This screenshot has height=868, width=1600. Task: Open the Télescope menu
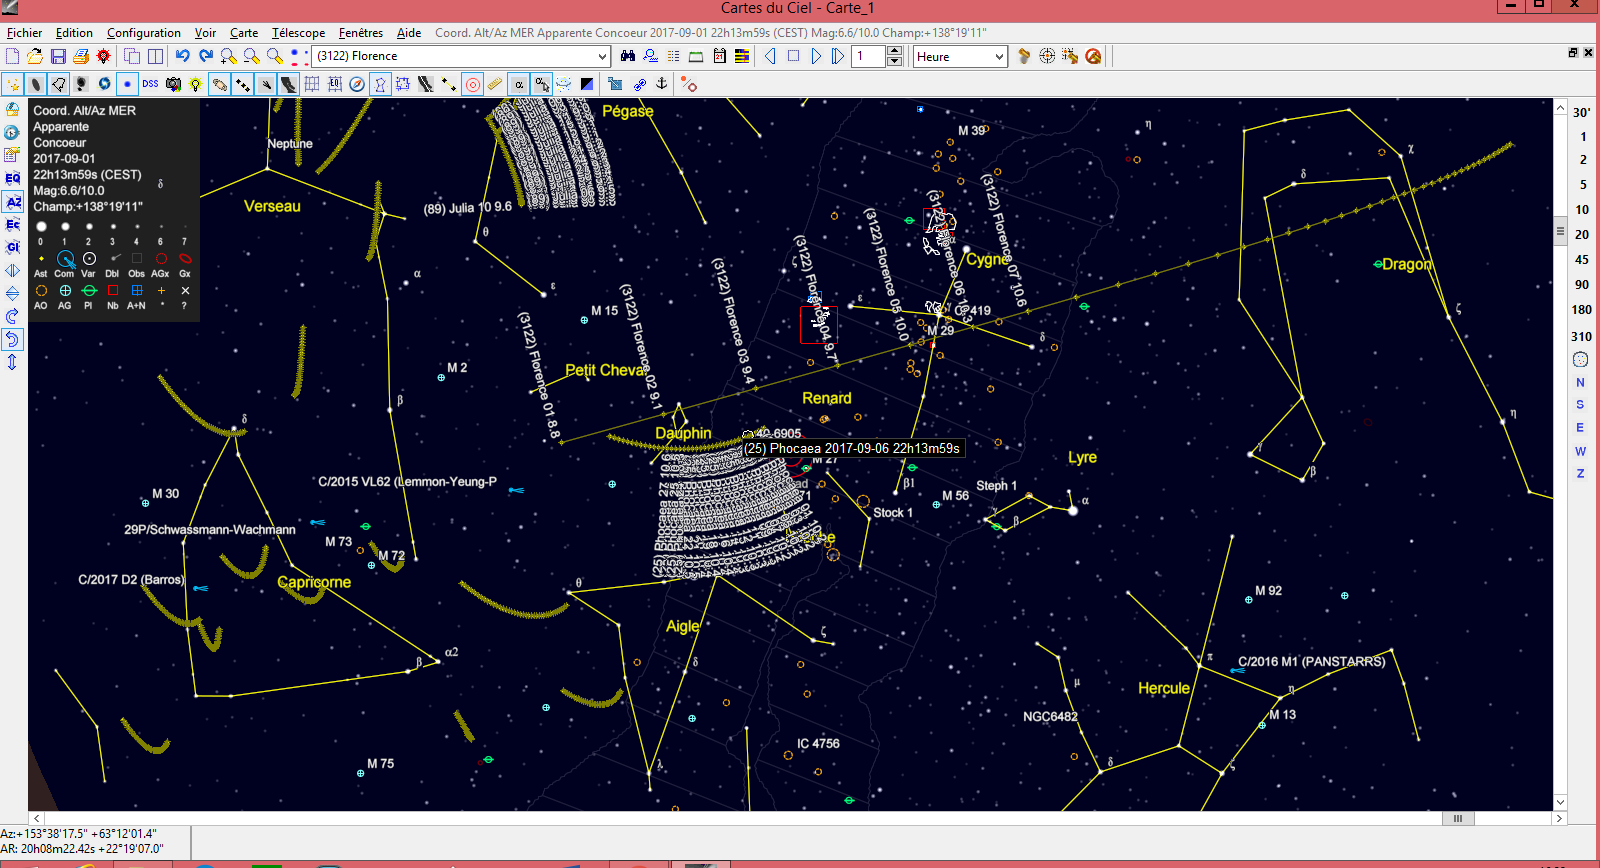[x=298, y=33]
